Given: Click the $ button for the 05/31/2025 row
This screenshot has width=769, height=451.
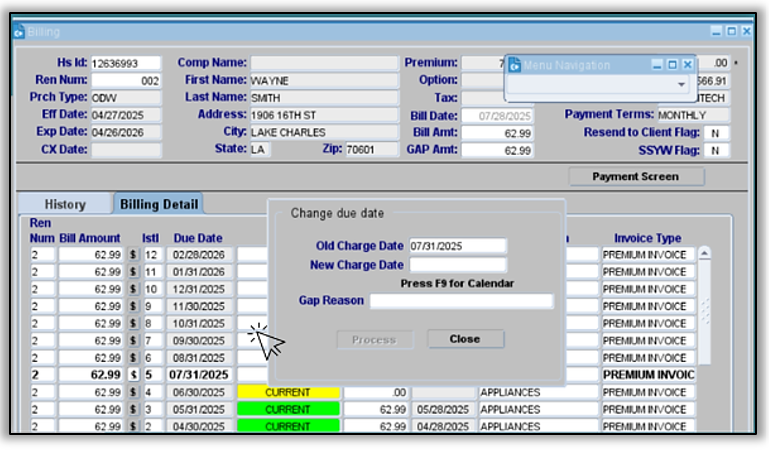Looking at the screenshot, I should tap(133, 410).
